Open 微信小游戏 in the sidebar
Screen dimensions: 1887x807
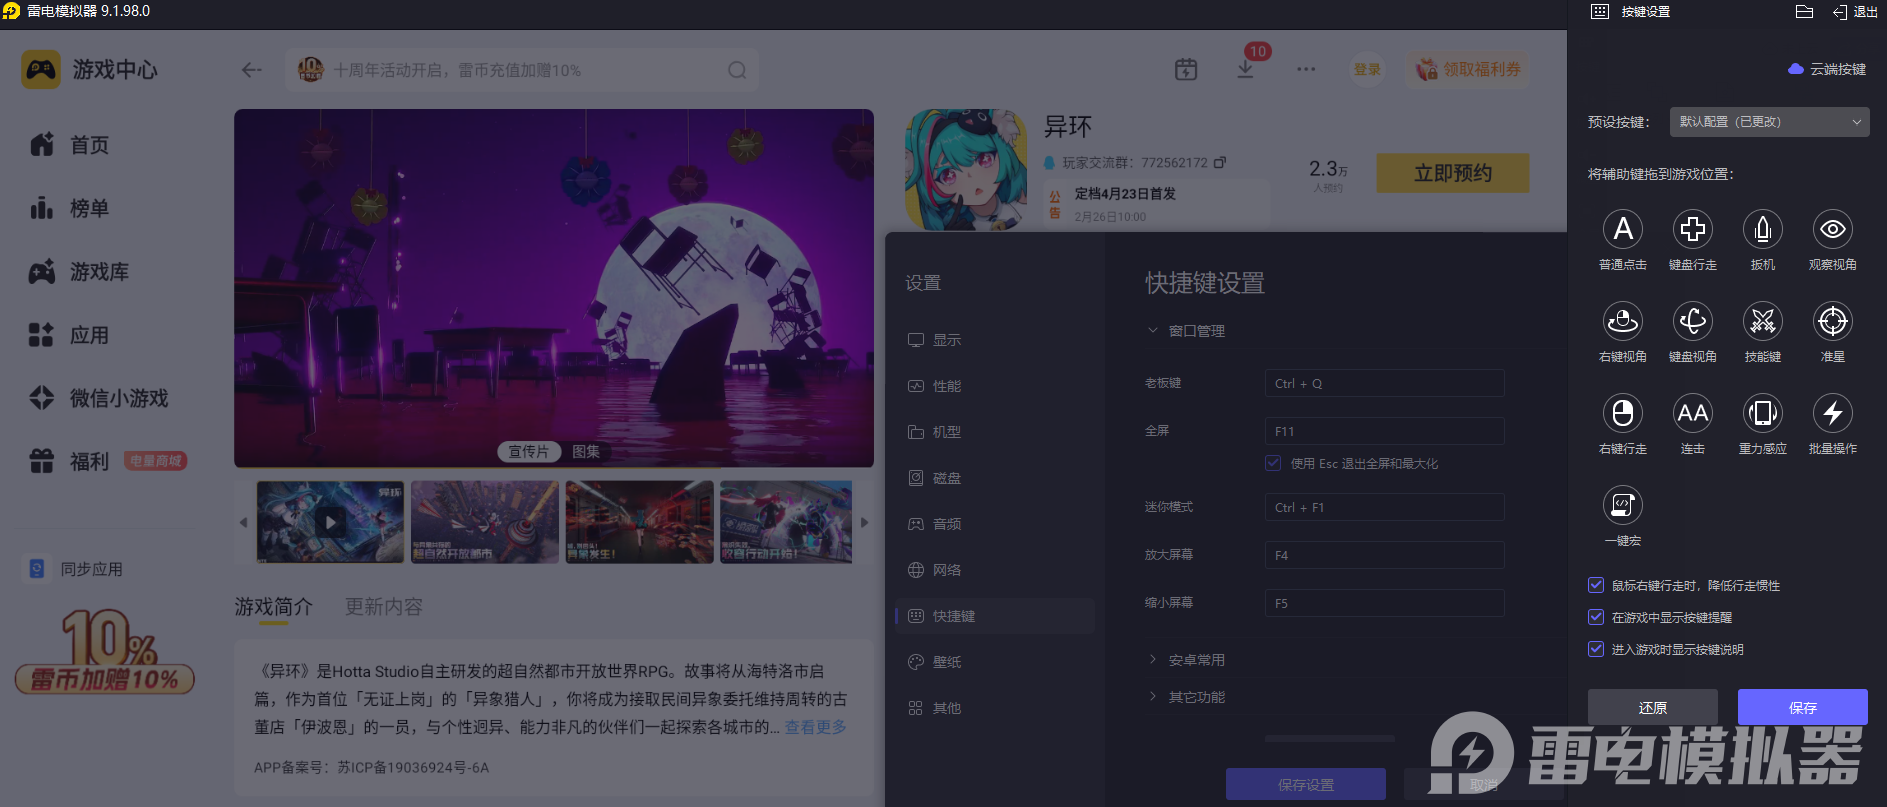pyautogui.click(x=99, y=398)
